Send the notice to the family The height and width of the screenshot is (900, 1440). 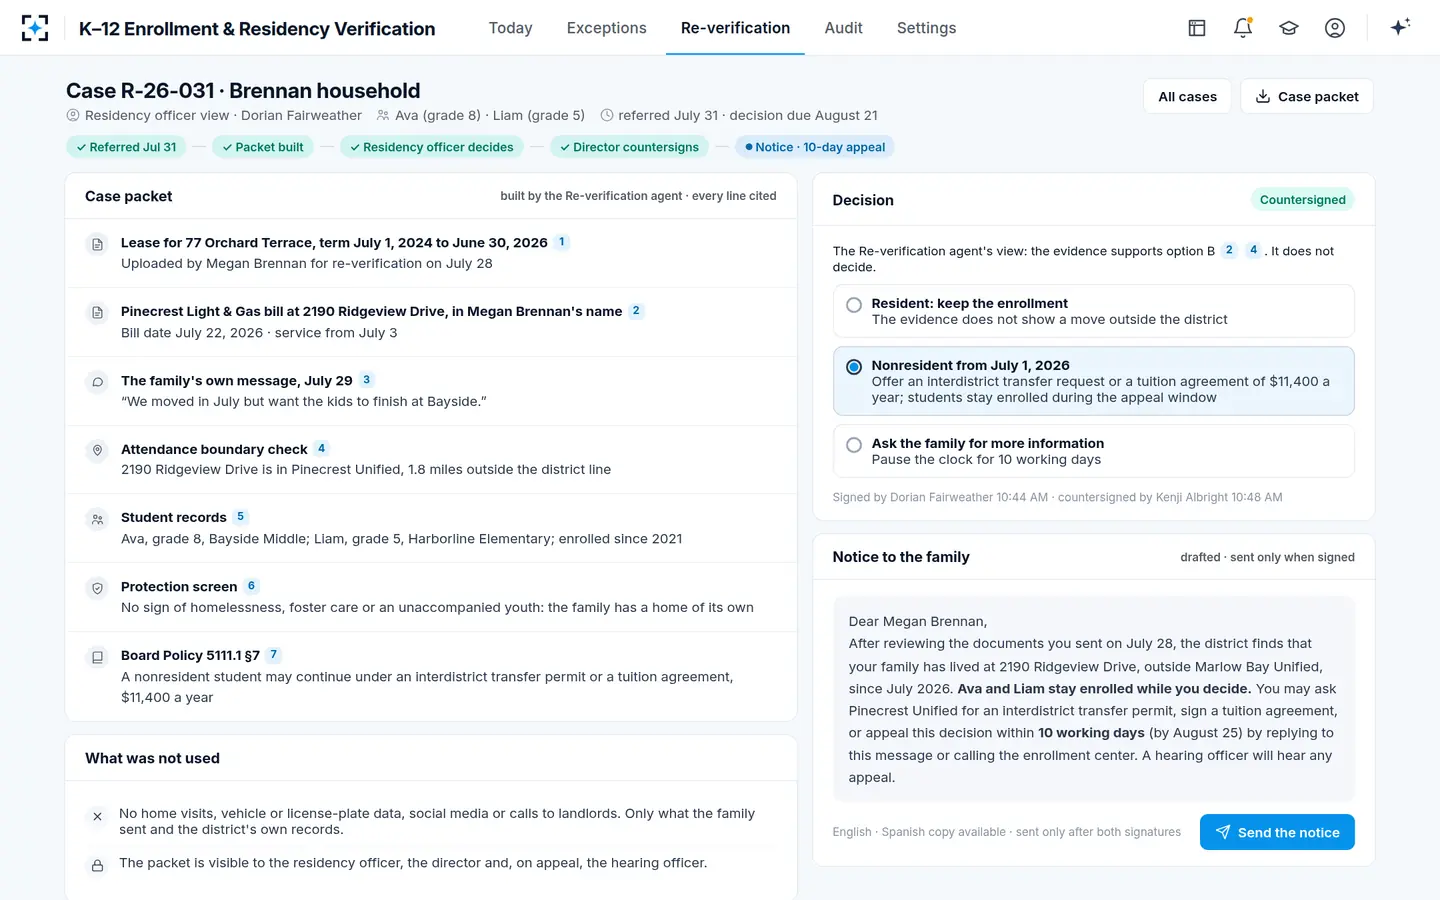click(1277, 832)
